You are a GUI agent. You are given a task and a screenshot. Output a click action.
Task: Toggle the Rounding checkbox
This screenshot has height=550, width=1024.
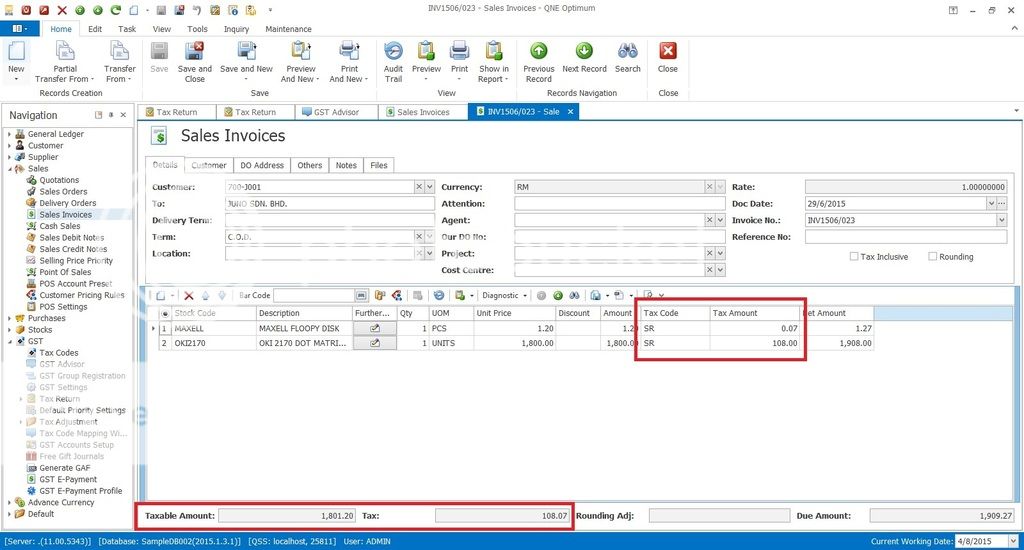click(933, 257)
